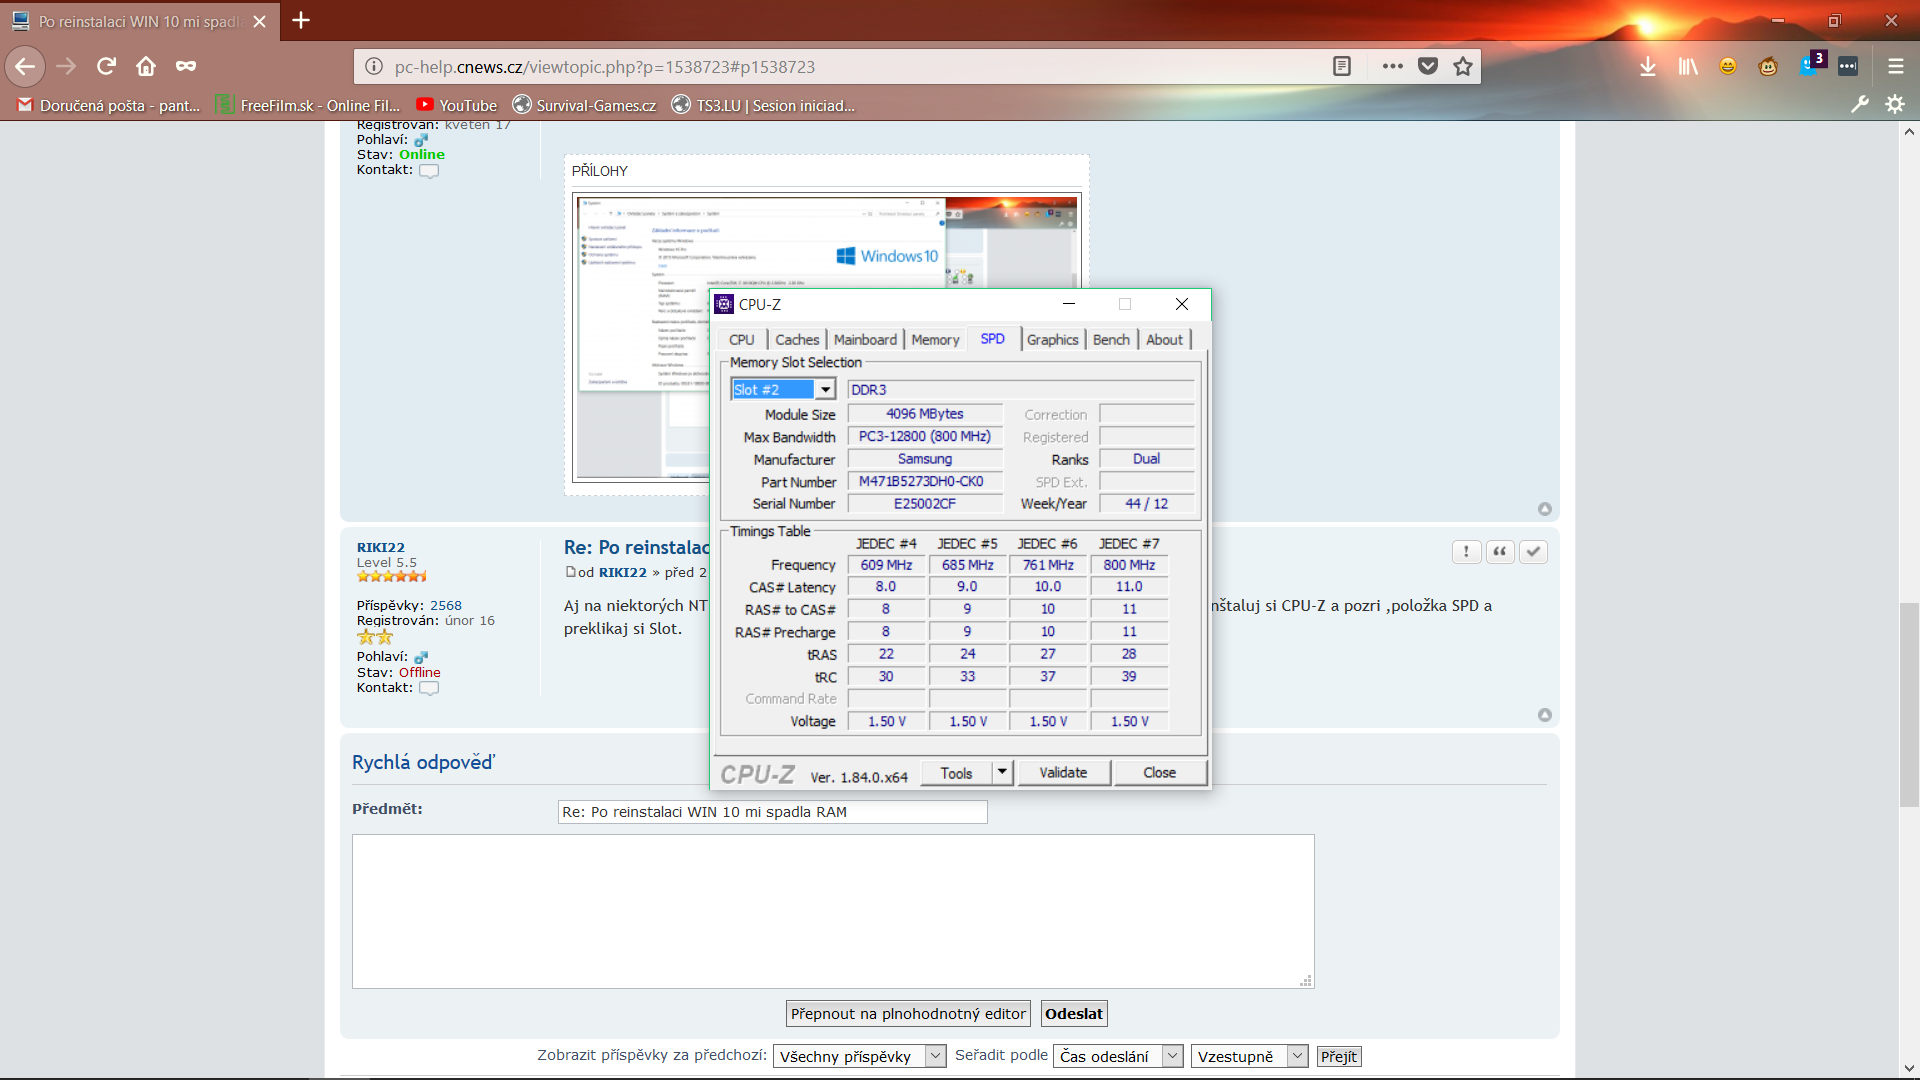
Task: Switch to Bench tab in CPU-Z
Action: (1111, 340)
